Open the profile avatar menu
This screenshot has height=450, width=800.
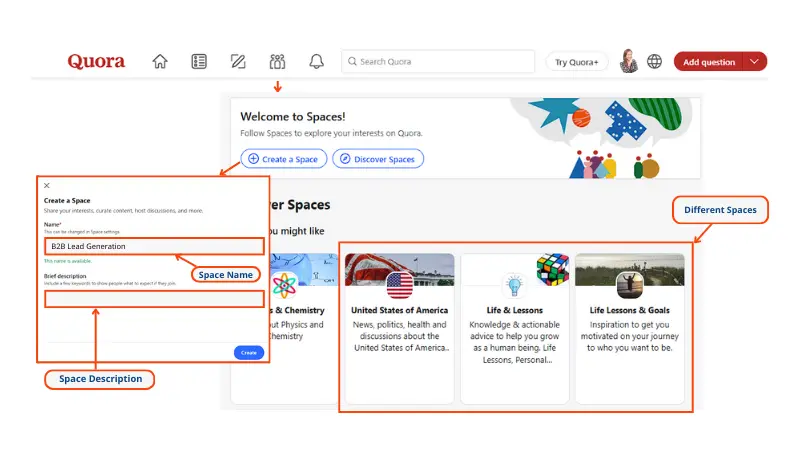pyautogui.click(x=629, y=61)
